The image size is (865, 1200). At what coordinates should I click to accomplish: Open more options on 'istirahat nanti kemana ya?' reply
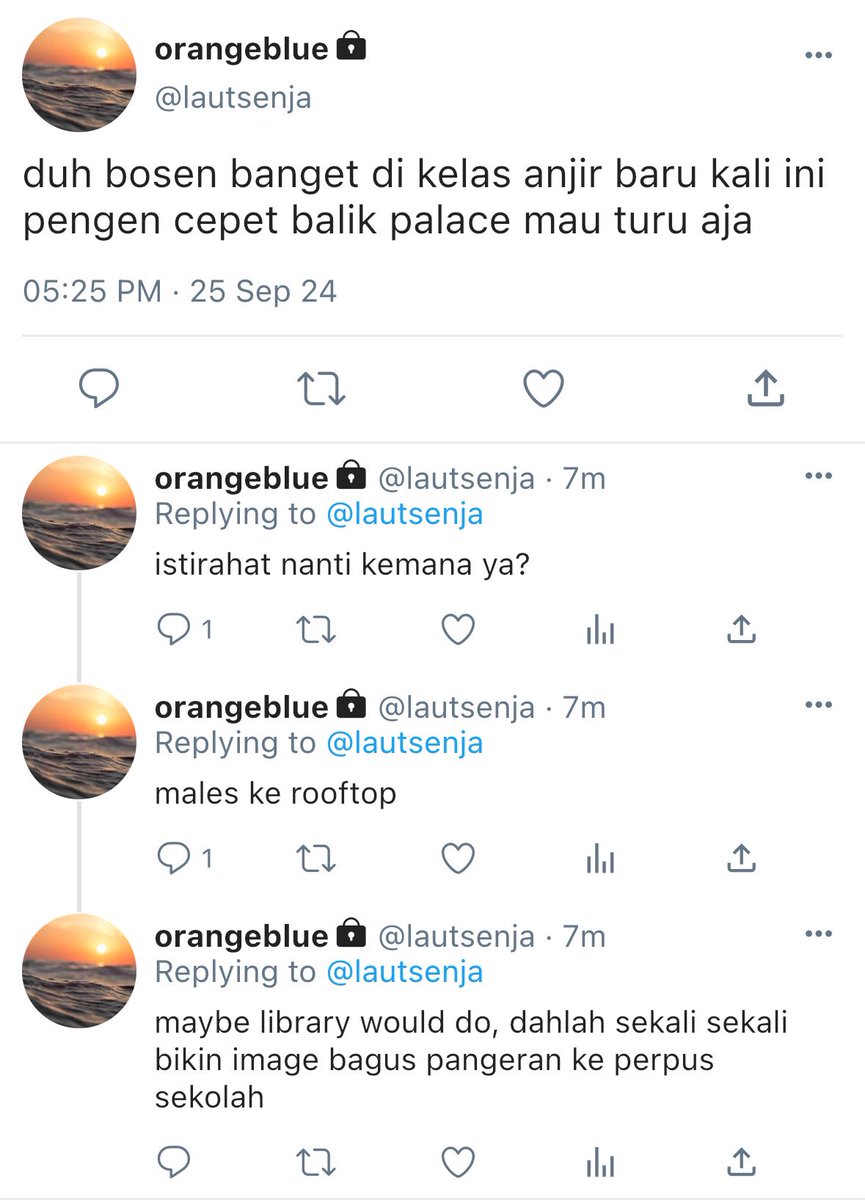pos(818,476)
